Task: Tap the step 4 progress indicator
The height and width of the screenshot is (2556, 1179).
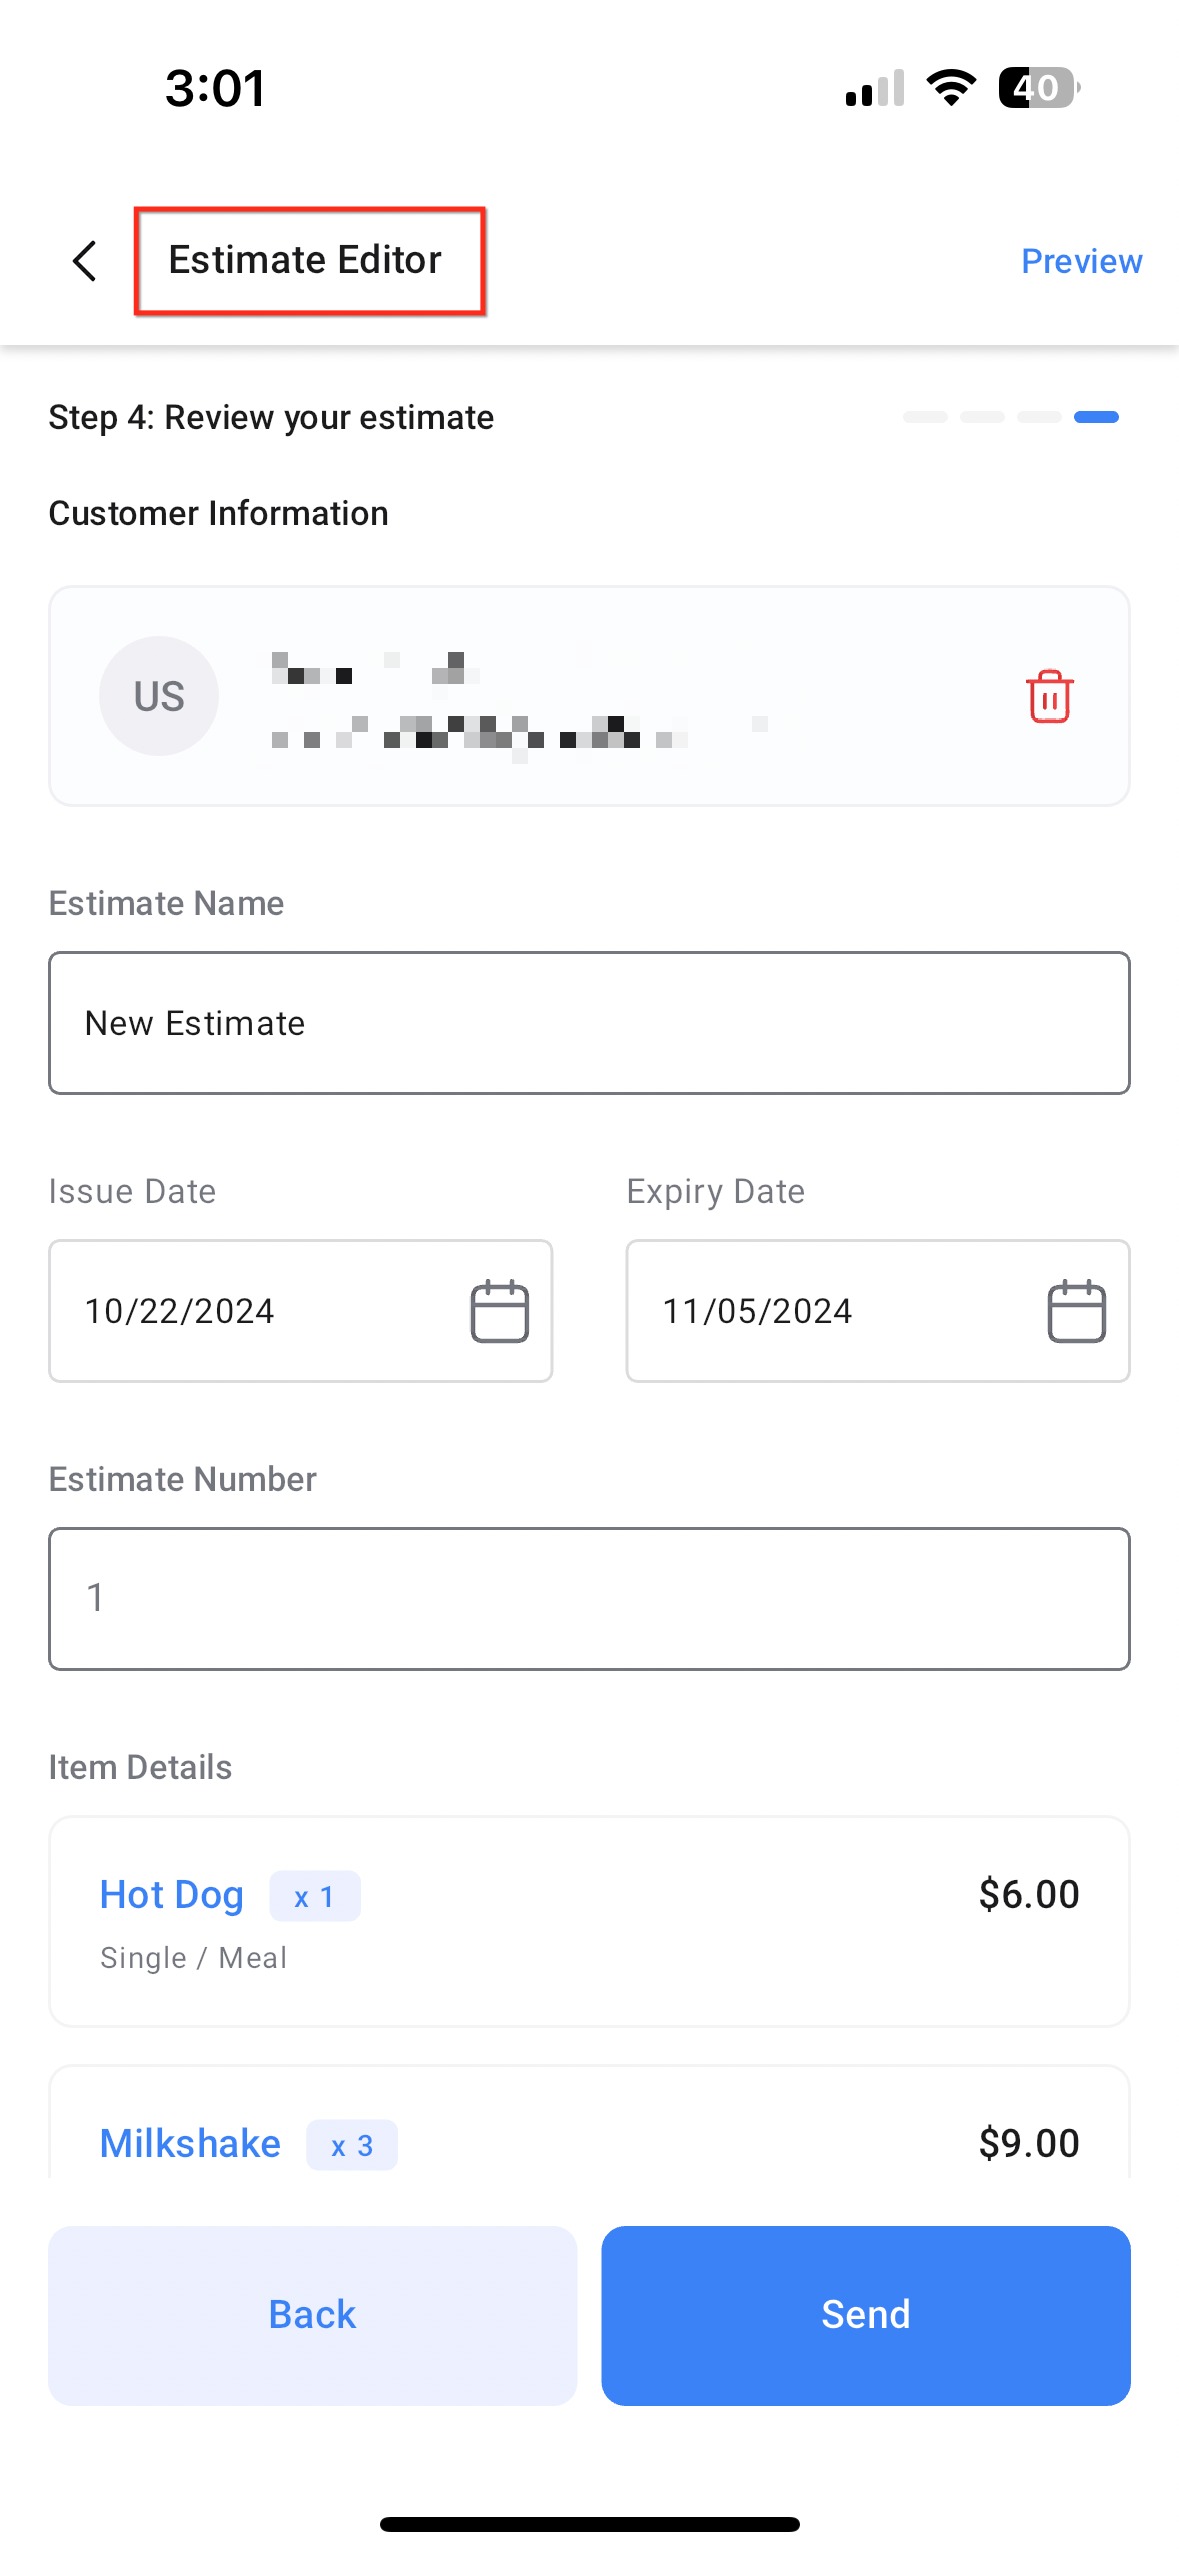Action: click(1096, 417)
